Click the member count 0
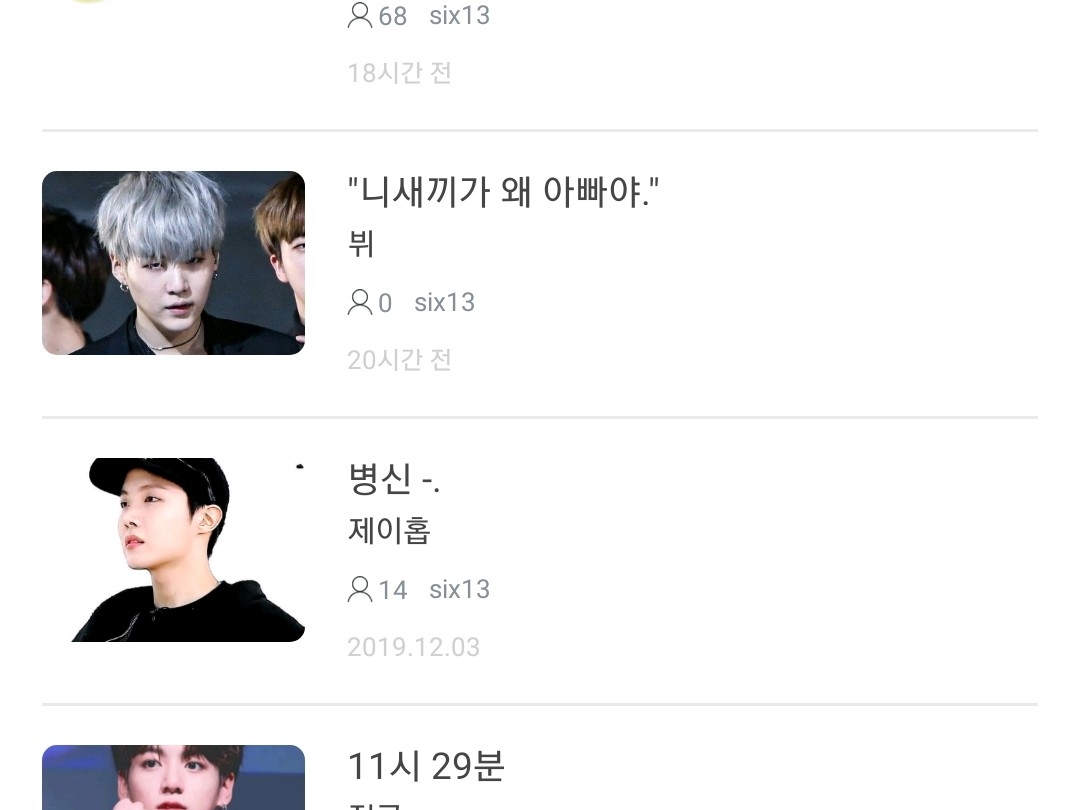Screen dimensions: 1080x810 [385, 303]
